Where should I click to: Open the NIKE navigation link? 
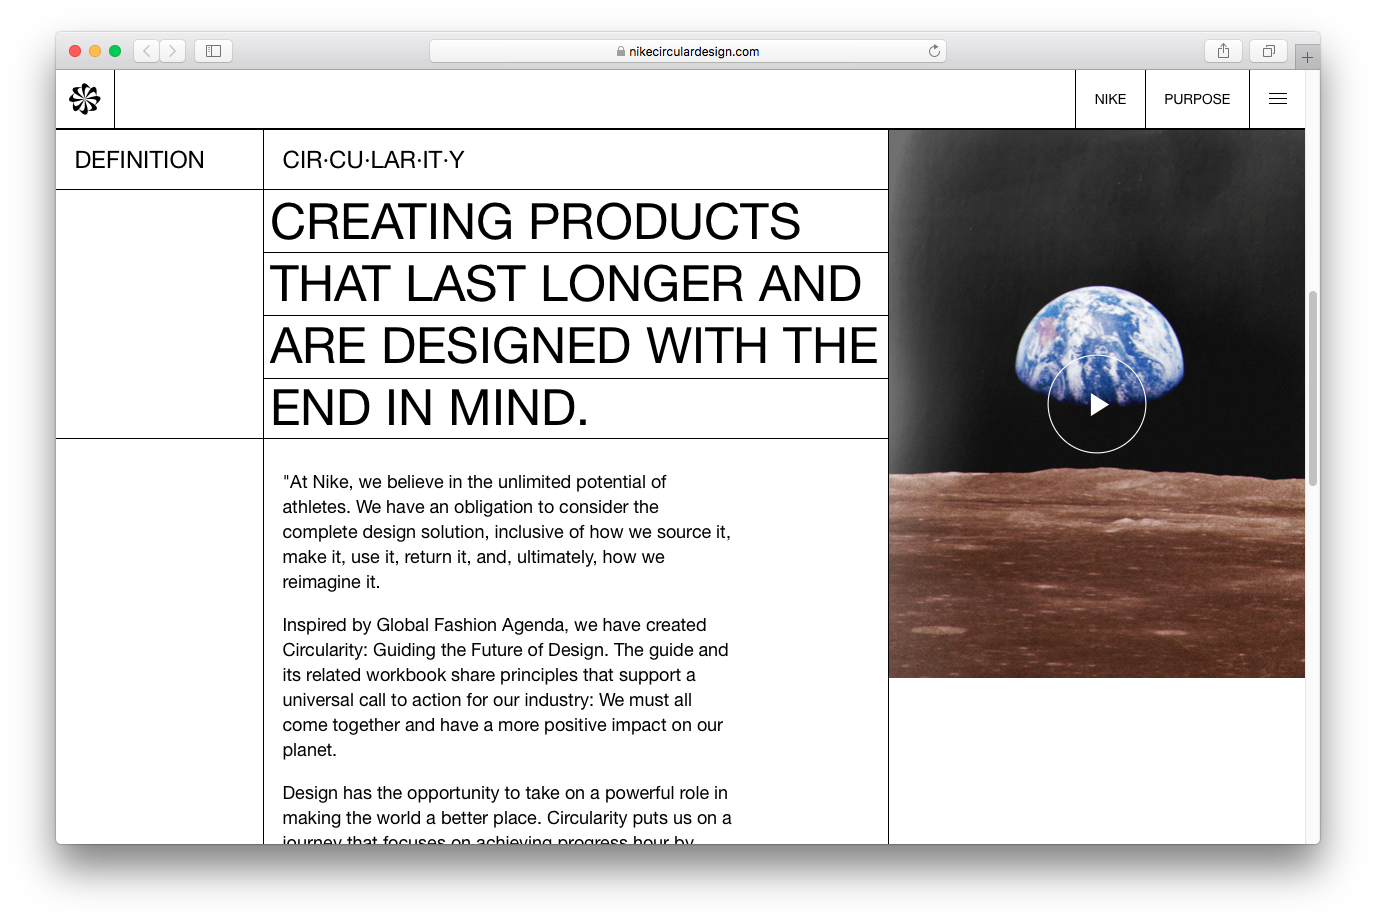click(1110, 99)
